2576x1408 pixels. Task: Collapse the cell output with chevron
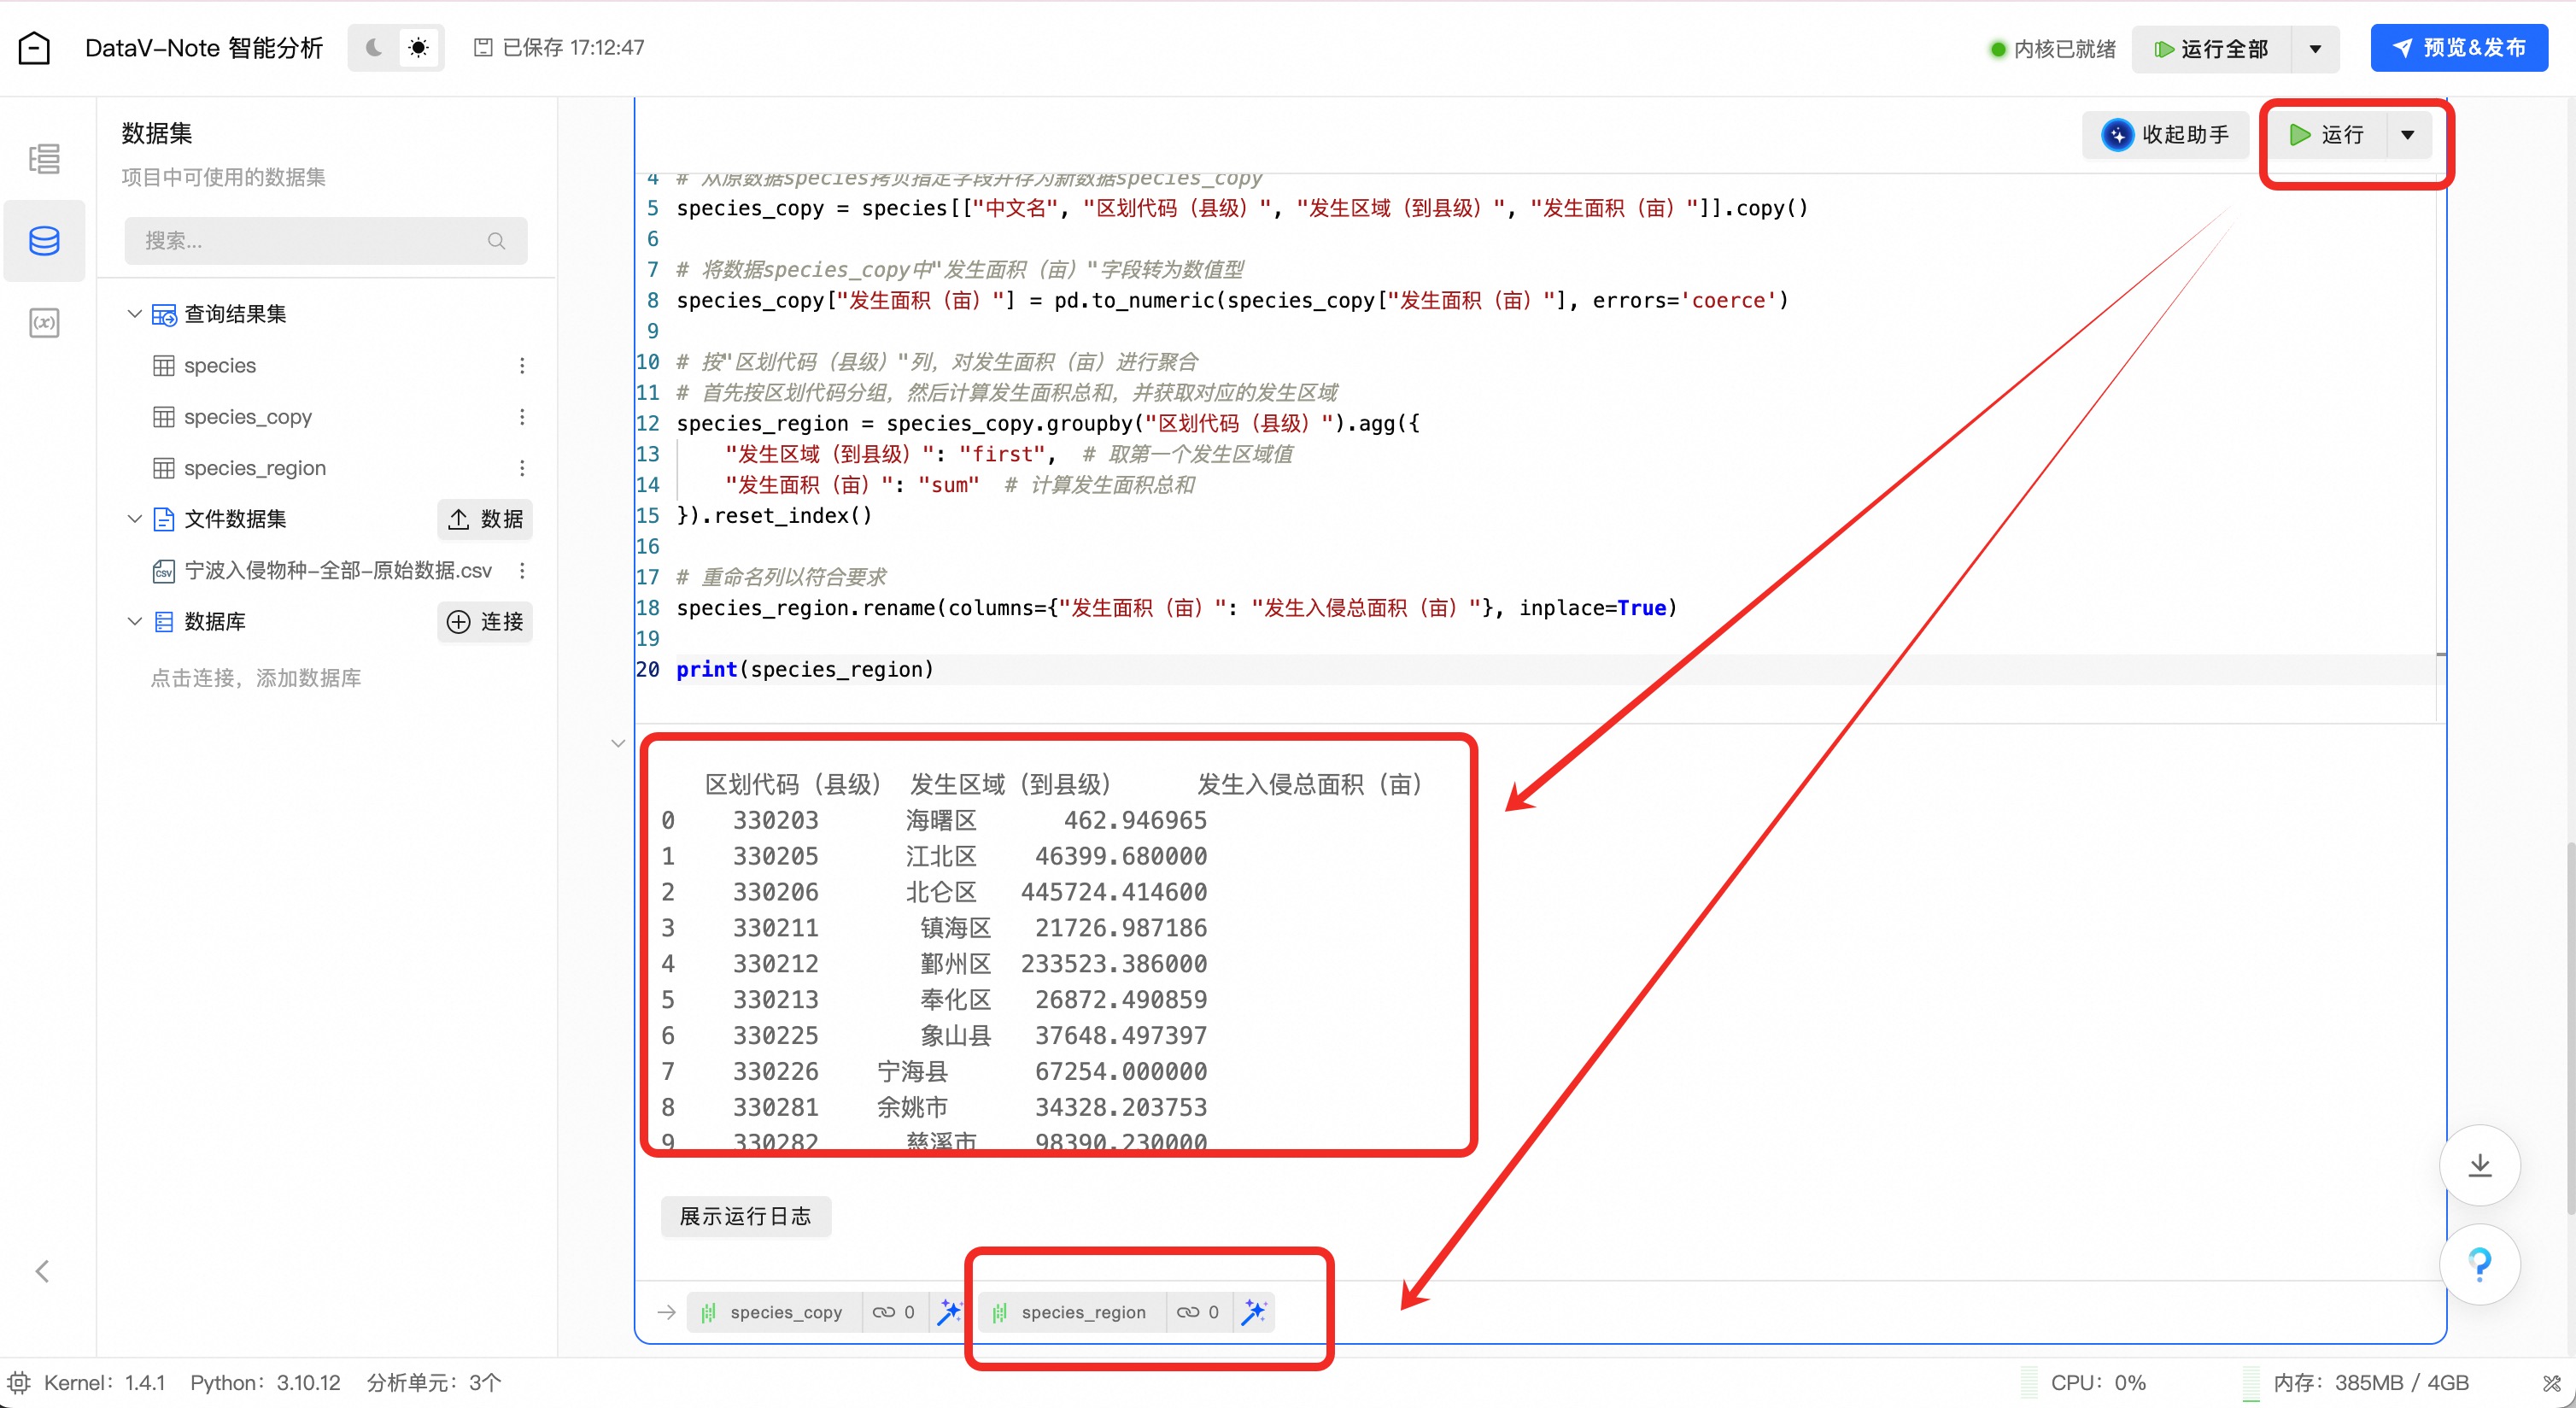click(618, 743)
